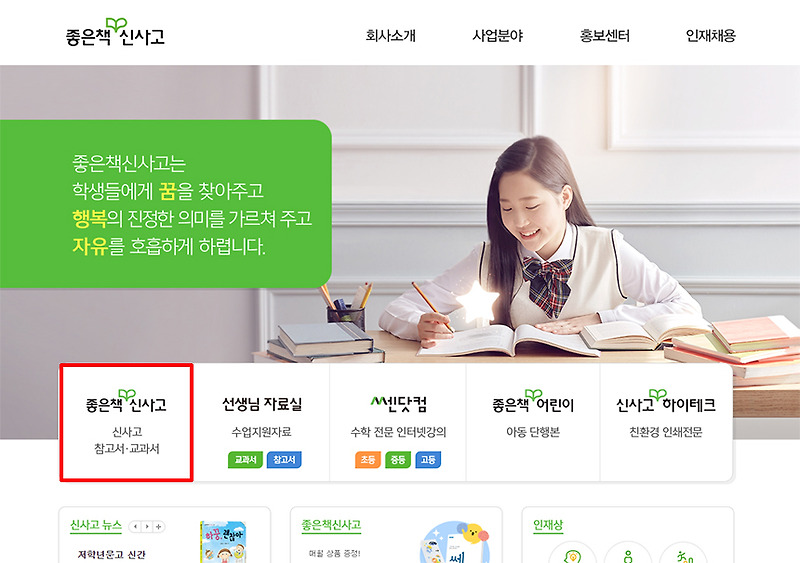Click the 하꿍 괜찮아 book cover thumbnail

coord(223,542)
